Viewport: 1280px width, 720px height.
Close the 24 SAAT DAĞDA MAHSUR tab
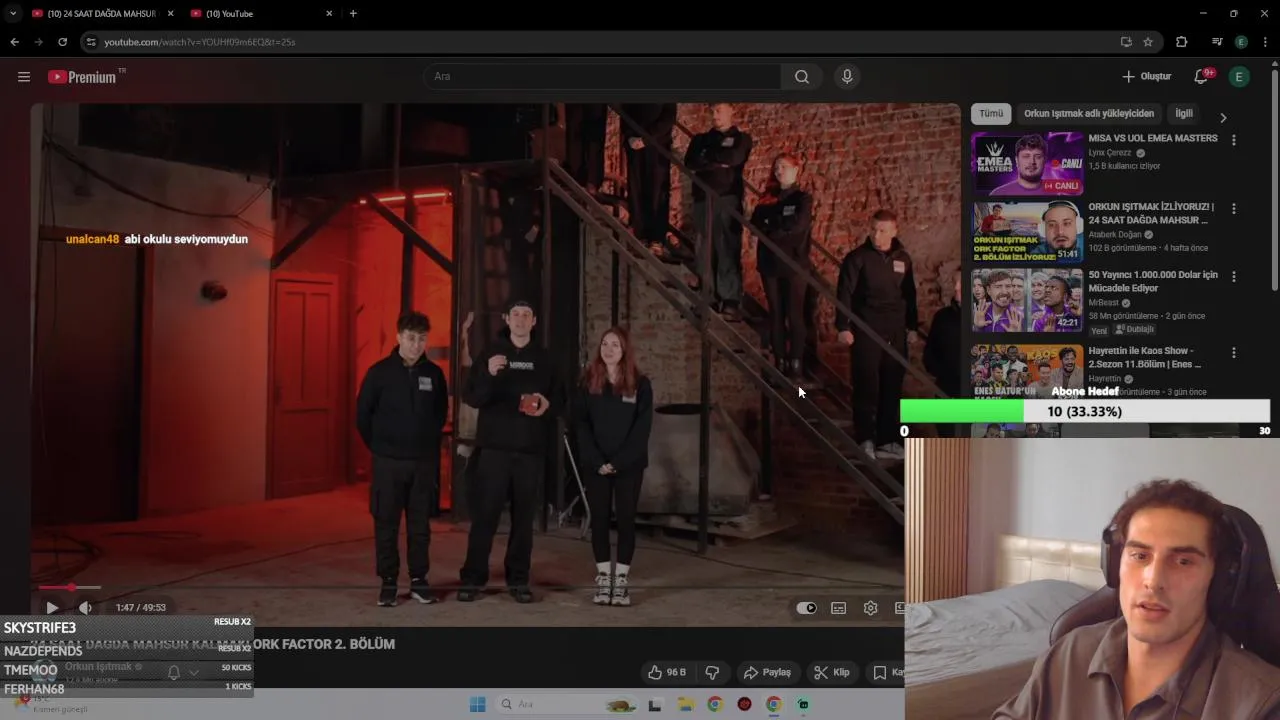[170, 14]
